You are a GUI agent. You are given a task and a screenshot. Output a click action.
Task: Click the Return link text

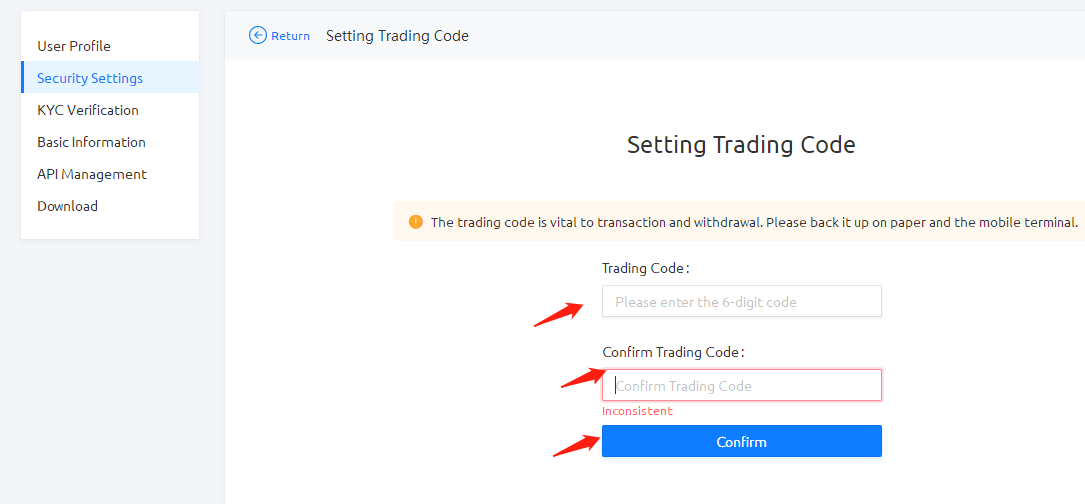[290, 36]
